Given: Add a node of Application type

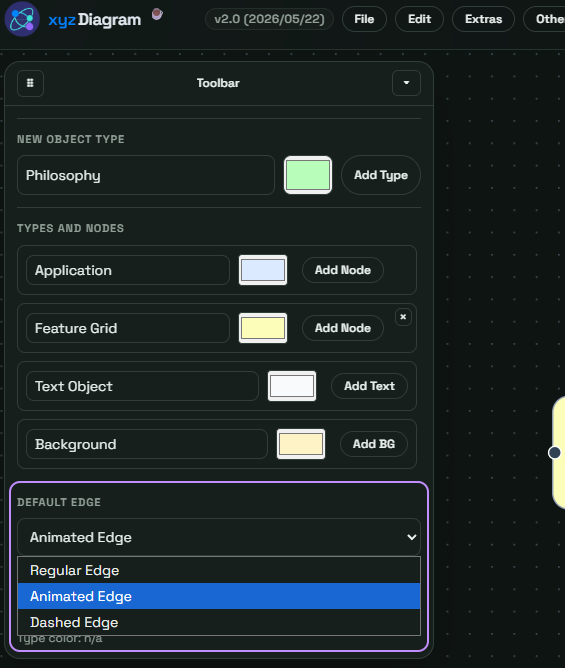Looking at the screenshot, I should click(x=343, y=270).
